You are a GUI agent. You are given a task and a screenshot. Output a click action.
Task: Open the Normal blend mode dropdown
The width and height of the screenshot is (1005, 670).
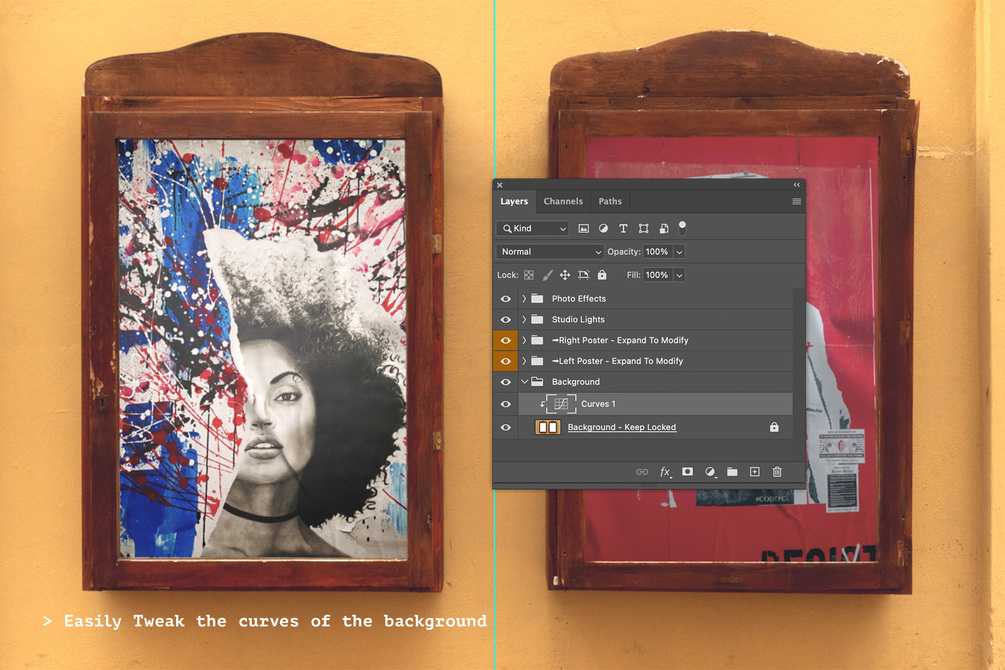(x=550, y=252)
